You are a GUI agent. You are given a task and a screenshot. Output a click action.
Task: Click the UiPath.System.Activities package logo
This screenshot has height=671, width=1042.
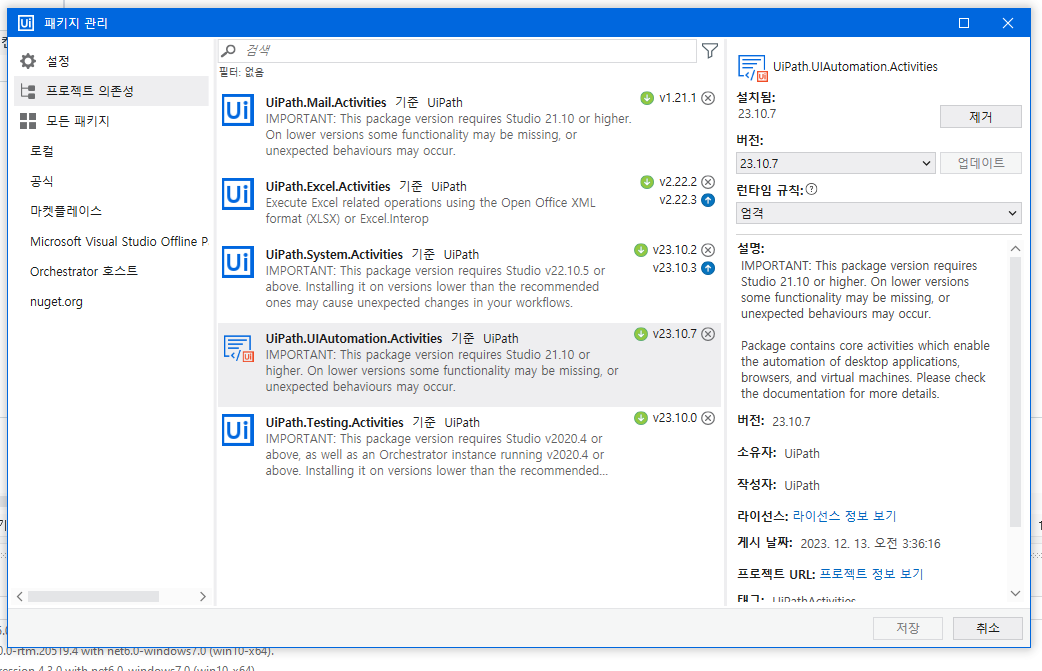coord(237,262)
